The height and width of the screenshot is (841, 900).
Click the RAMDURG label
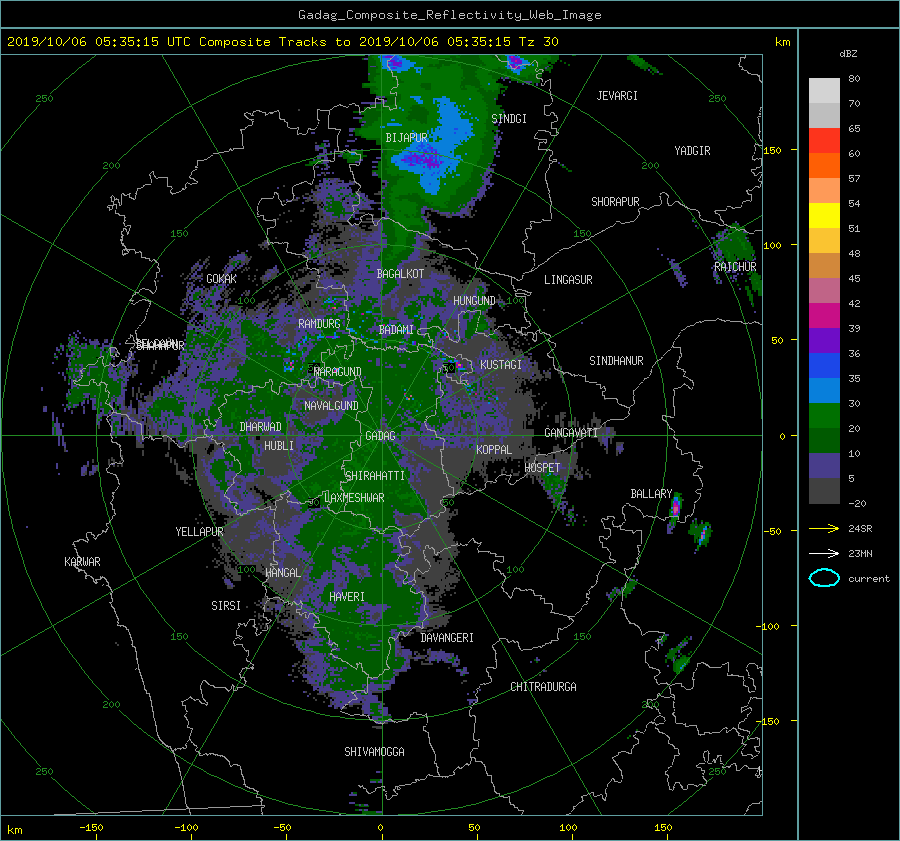coord(319,324)
